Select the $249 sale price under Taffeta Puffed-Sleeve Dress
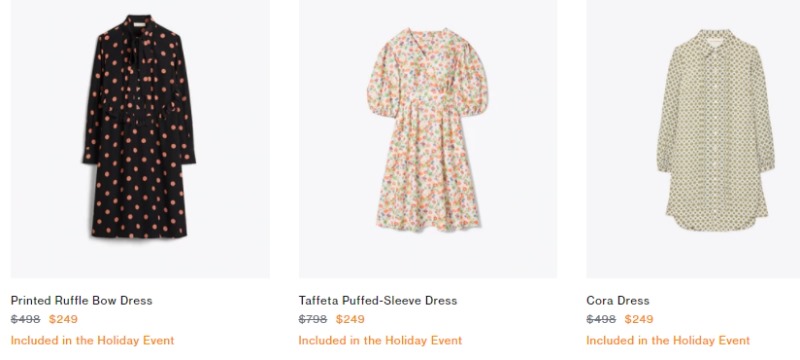Screen dimensions: 800x360 click(x=350, y=319)
